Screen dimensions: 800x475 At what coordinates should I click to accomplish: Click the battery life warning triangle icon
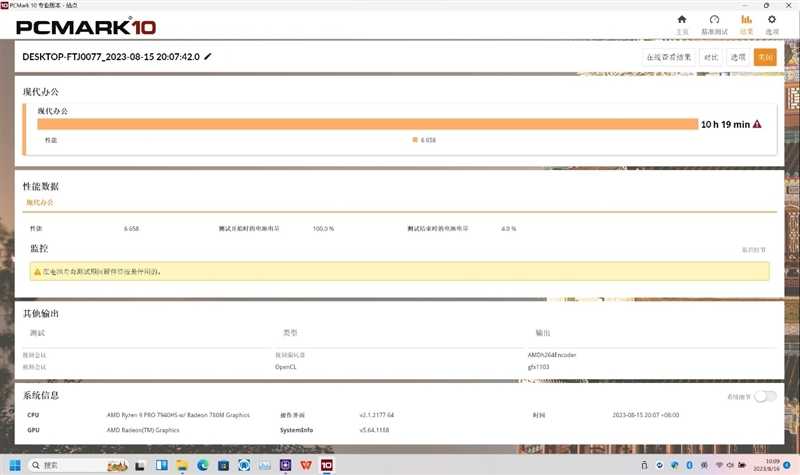click(x=757, y=124)
